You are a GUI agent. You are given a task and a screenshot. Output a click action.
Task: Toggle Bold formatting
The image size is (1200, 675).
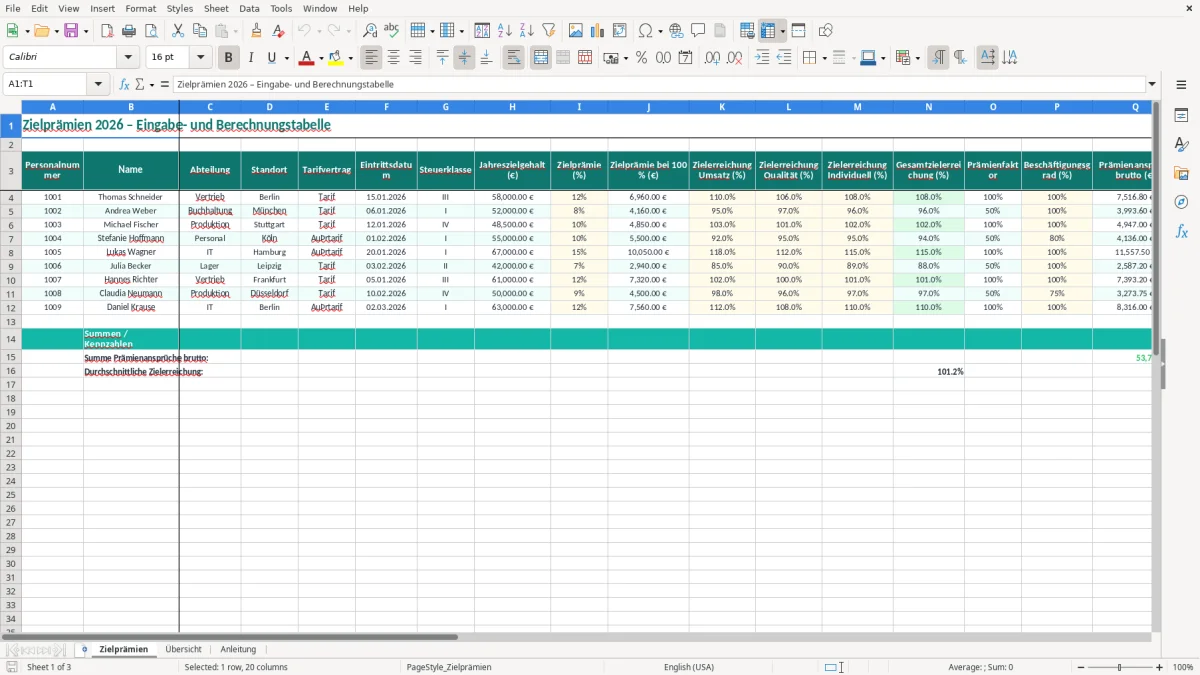pyautogui.click(x=229, y=58)
